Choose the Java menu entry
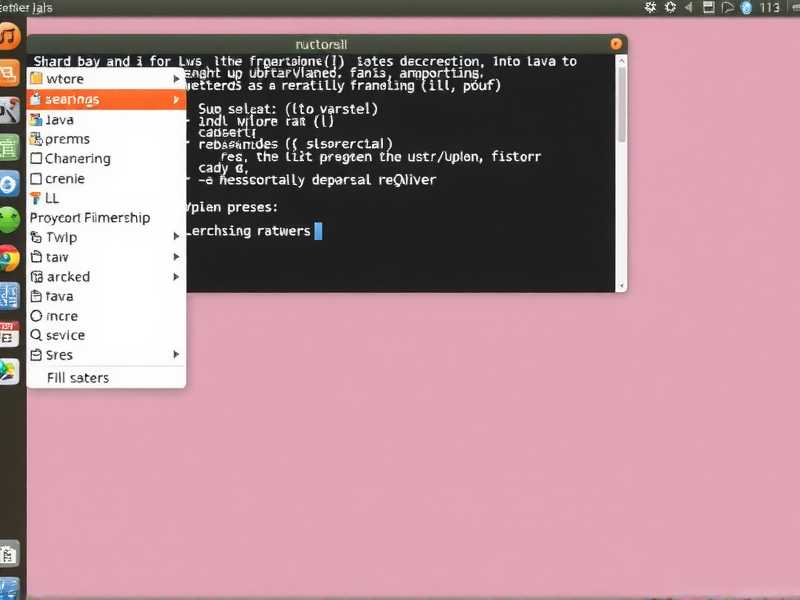 (60, 120)
